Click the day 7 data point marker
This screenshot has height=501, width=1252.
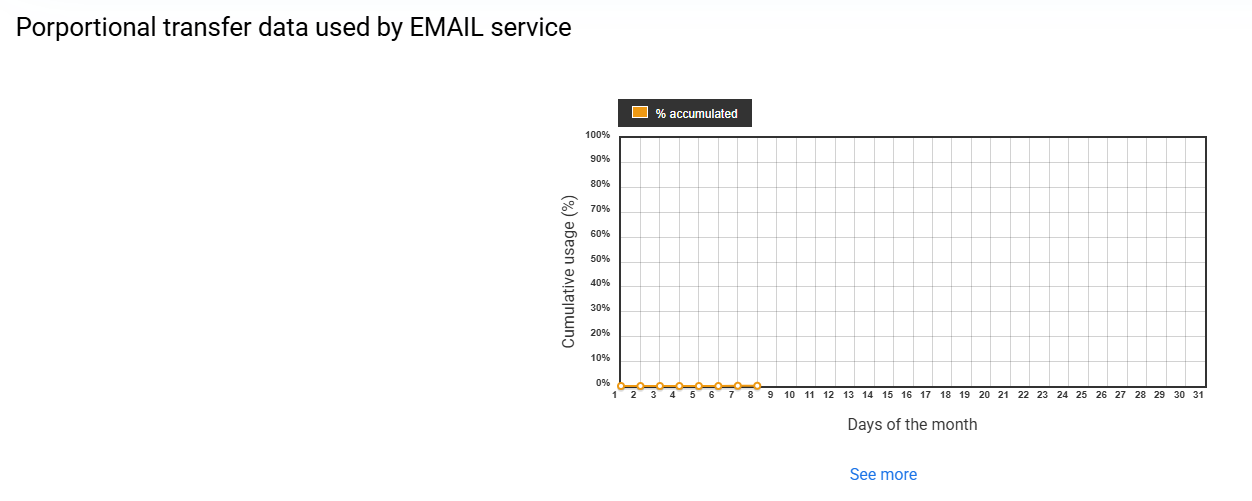pyautogui.click(x=738, y=386)
